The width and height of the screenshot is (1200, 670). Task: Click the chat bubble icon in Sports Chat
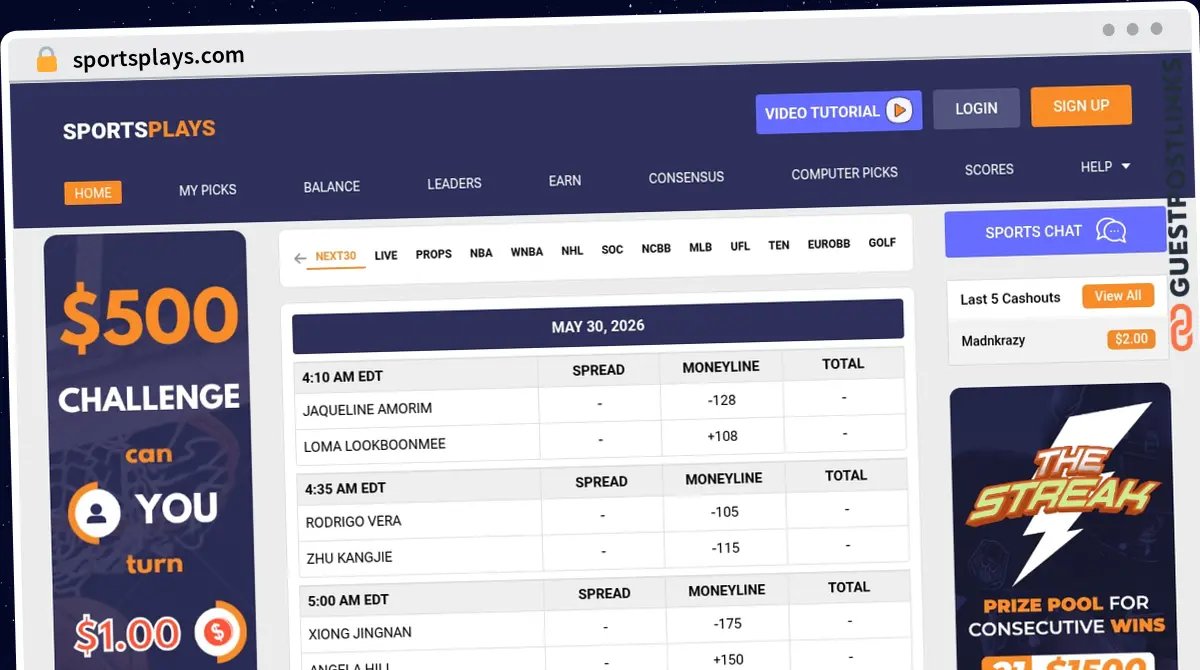coord(1111,230)
